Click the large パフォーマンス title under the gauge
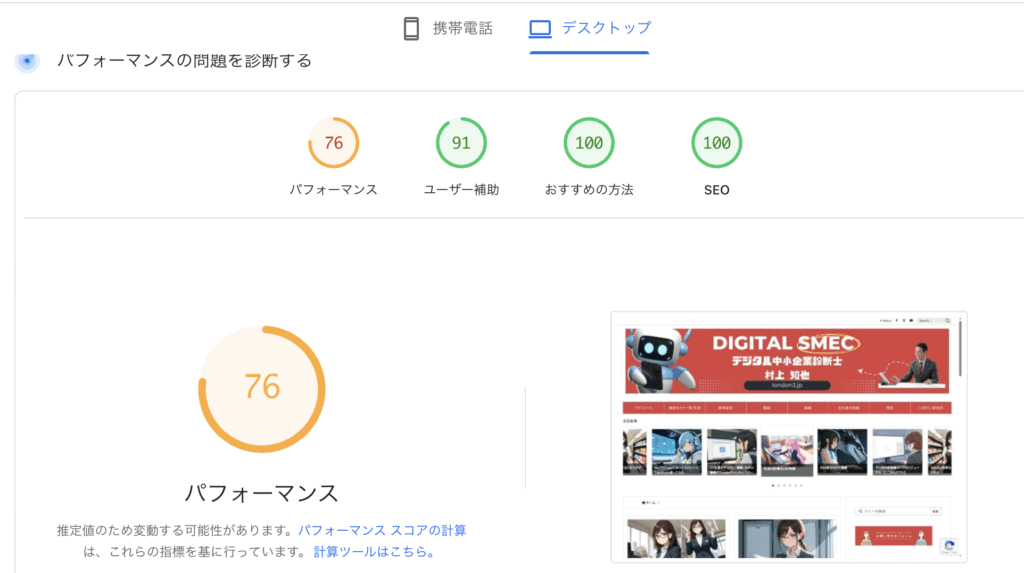 pos(262,493)
